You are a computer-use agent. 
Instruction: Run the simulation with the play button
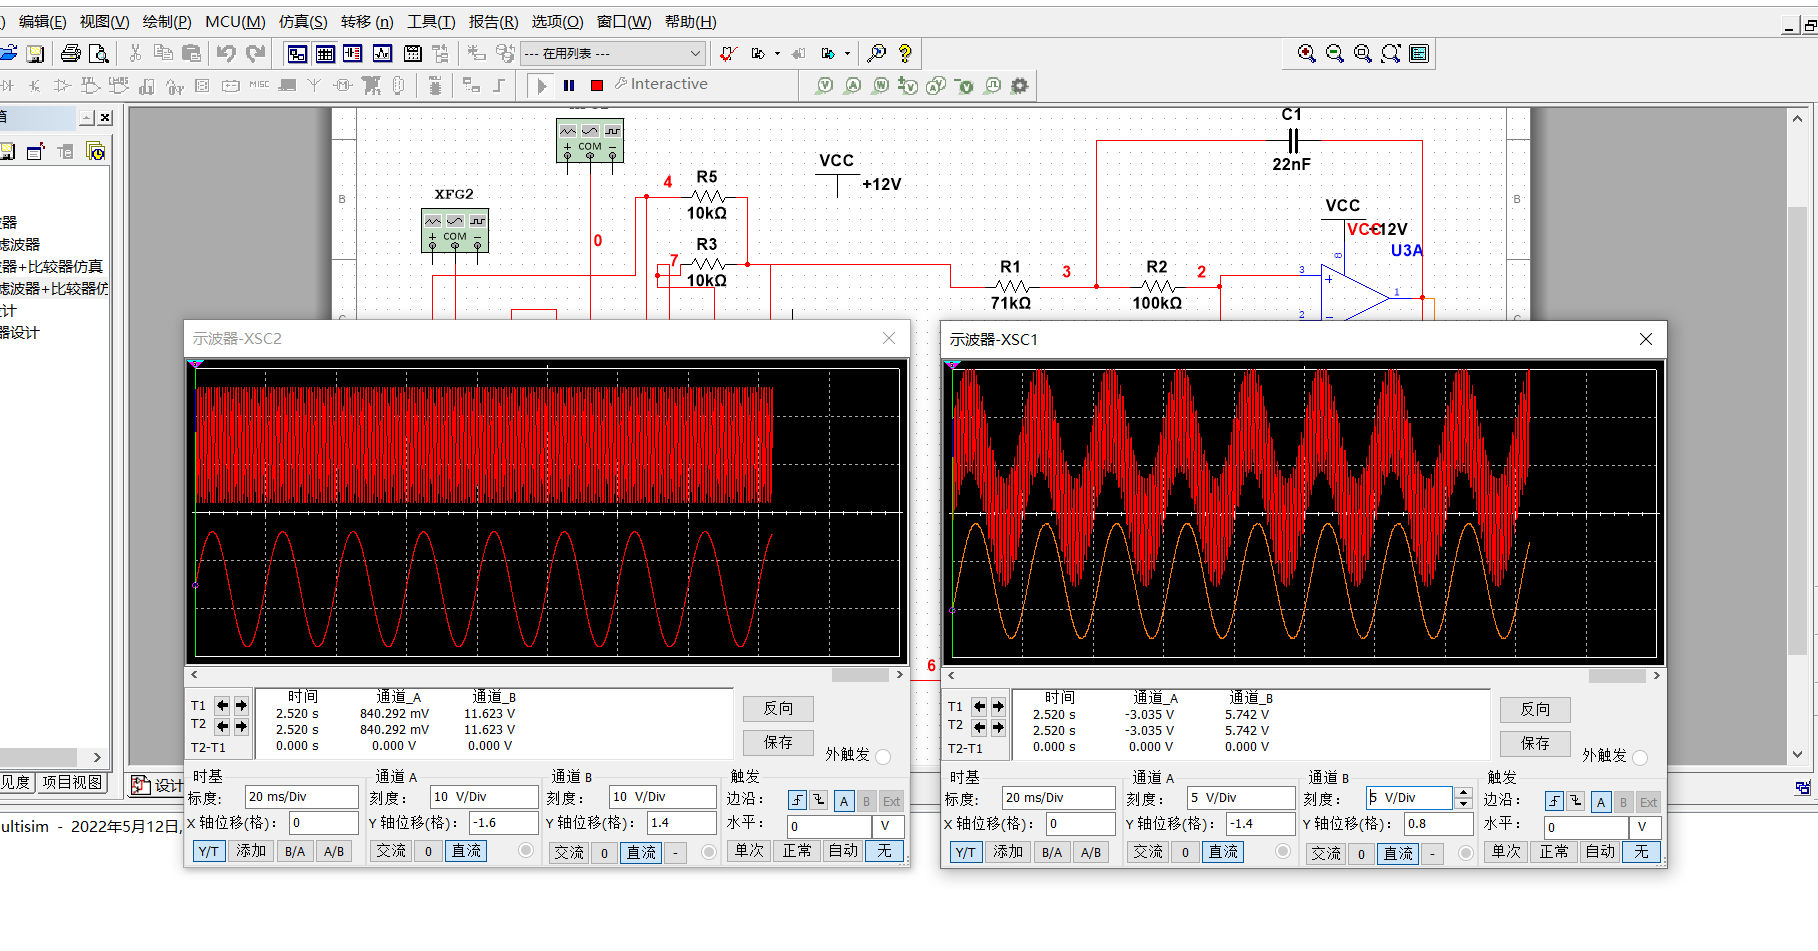pyautogui.click(x=541, y=86)
